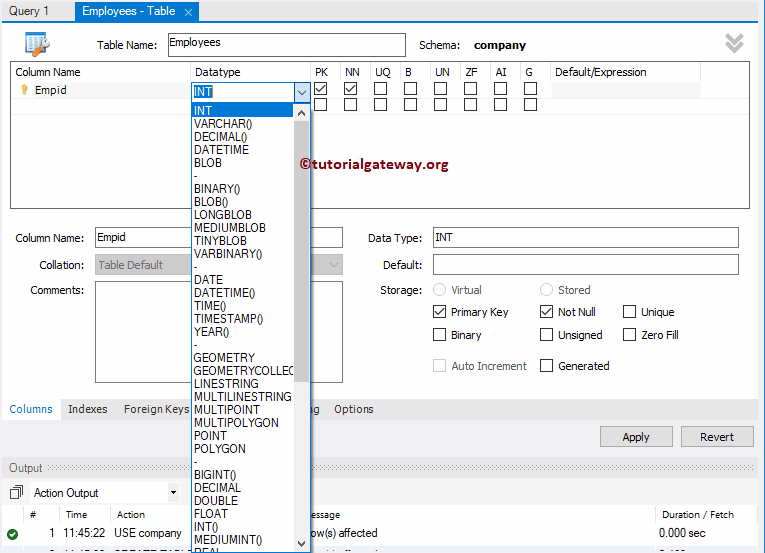This screenshot has width=765, height=553.
Task: Open the Indexes tab
Action: [x=88, y=409]
